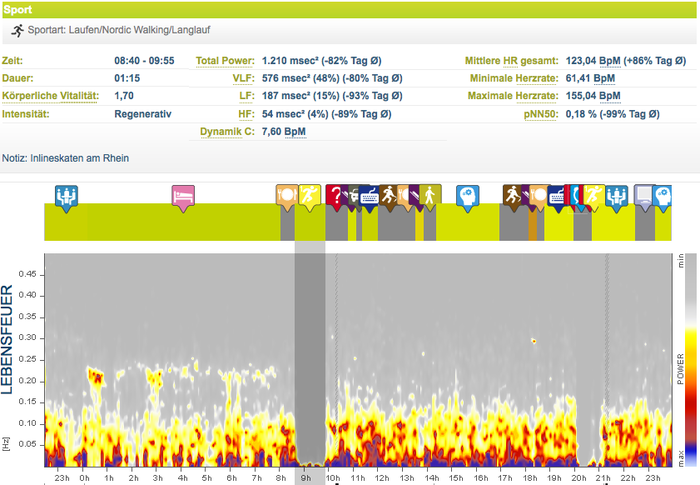This screenshot has width=700, height=485.
Task: Click the Dynamik C label
Action: pos(226,132)
